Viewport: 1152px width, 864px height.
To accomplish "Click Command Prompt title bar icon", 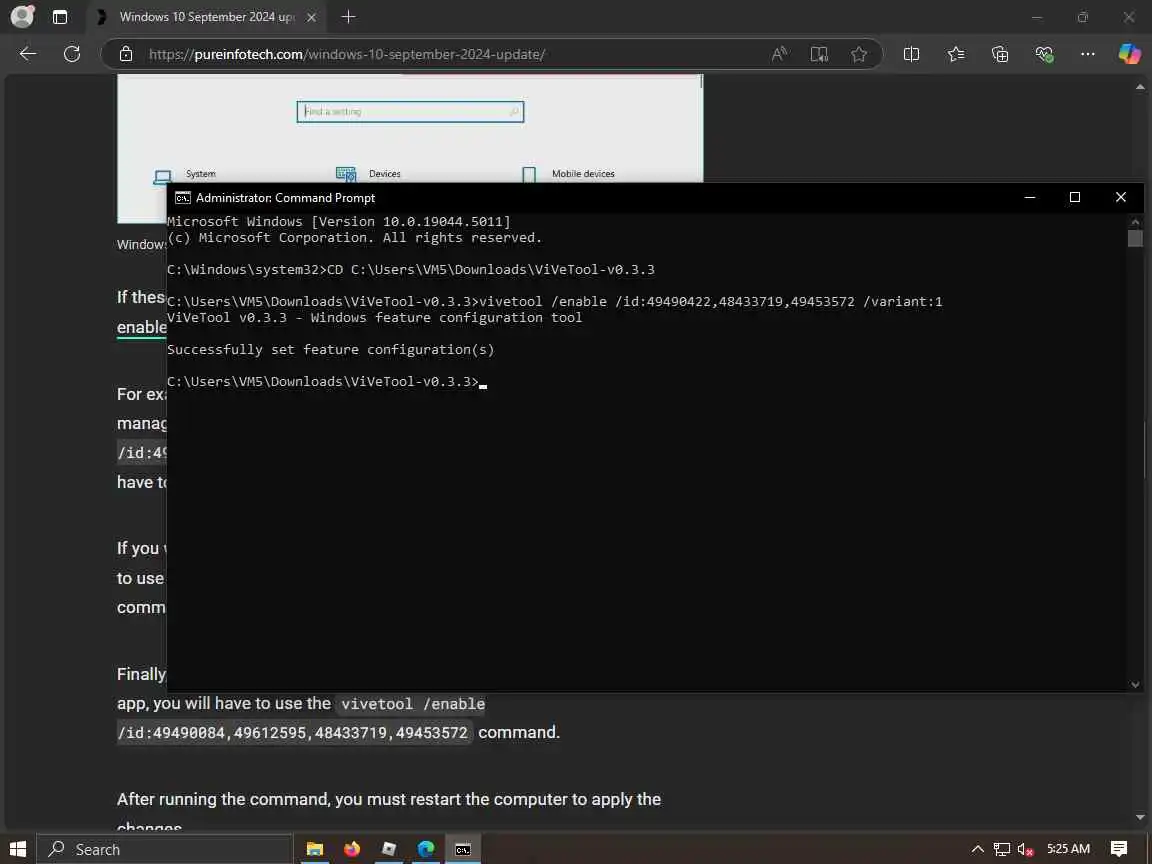I will click(x=182, y=198).
